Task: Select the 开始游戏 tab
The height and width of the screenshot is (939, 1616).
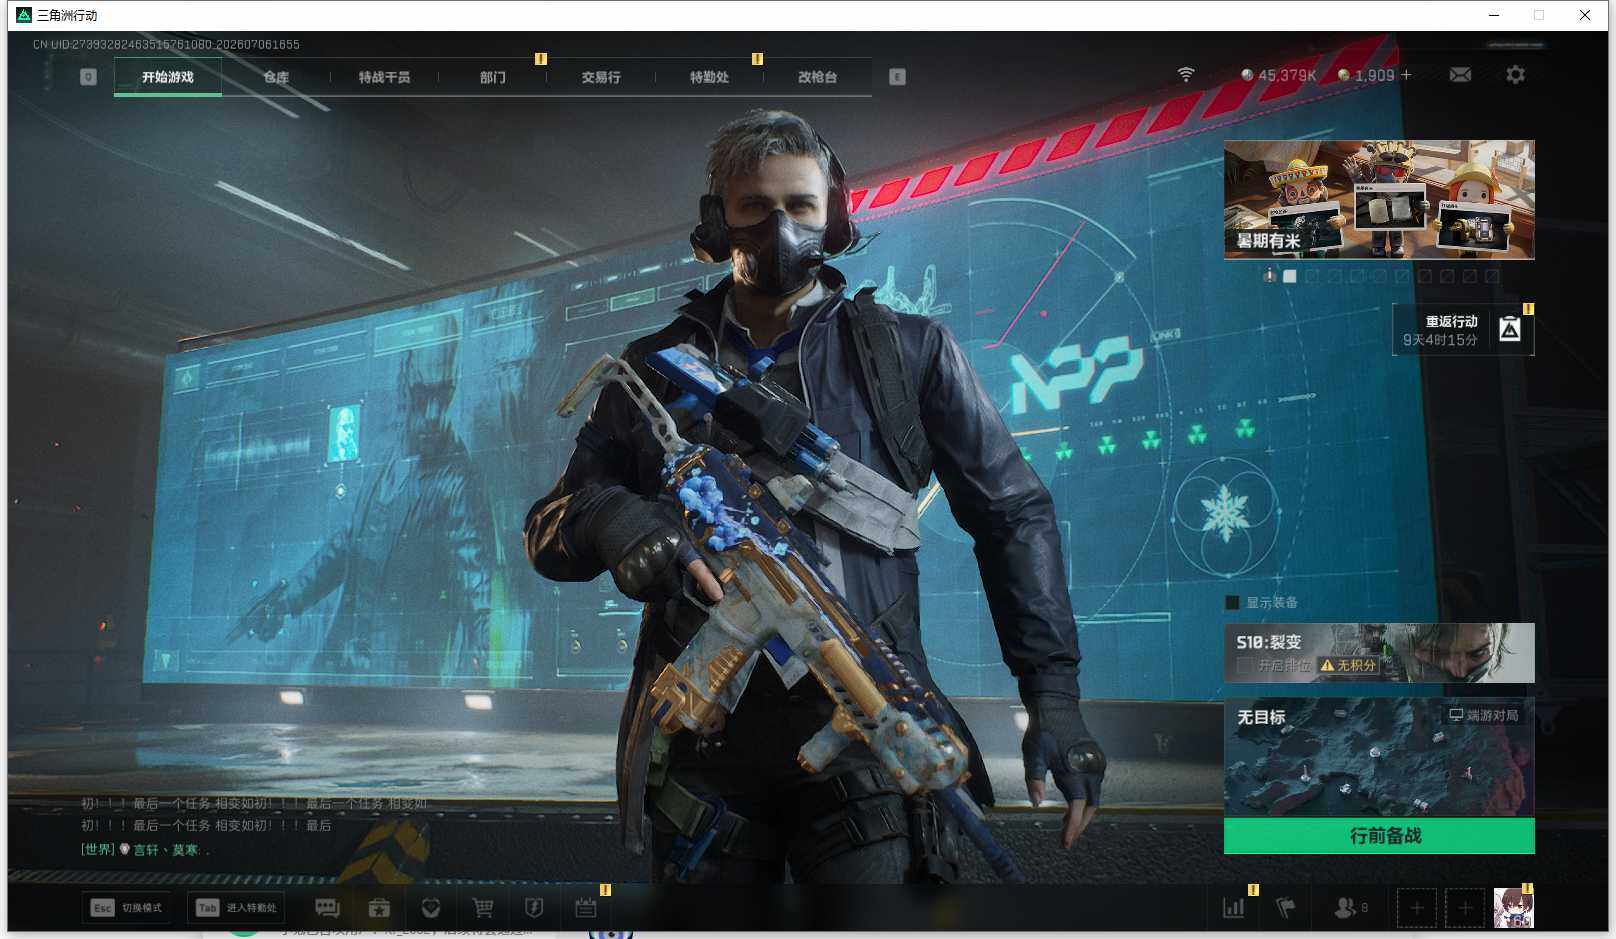Action: click(167, 77)
